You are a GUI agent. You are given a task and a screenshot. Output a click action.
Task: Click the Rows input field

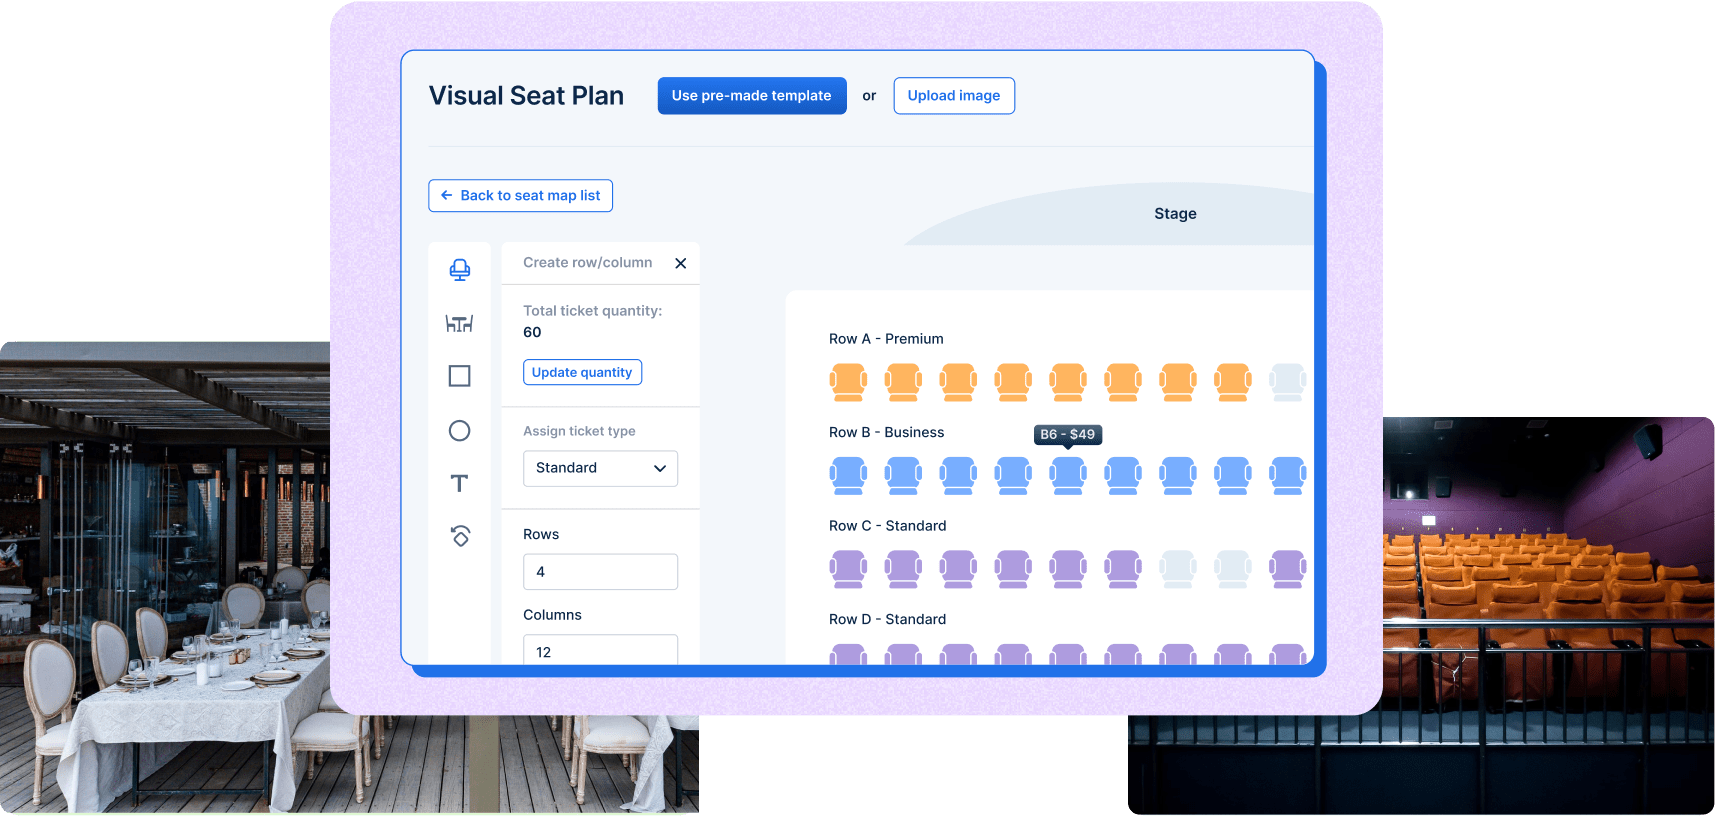tap(600, 572)
